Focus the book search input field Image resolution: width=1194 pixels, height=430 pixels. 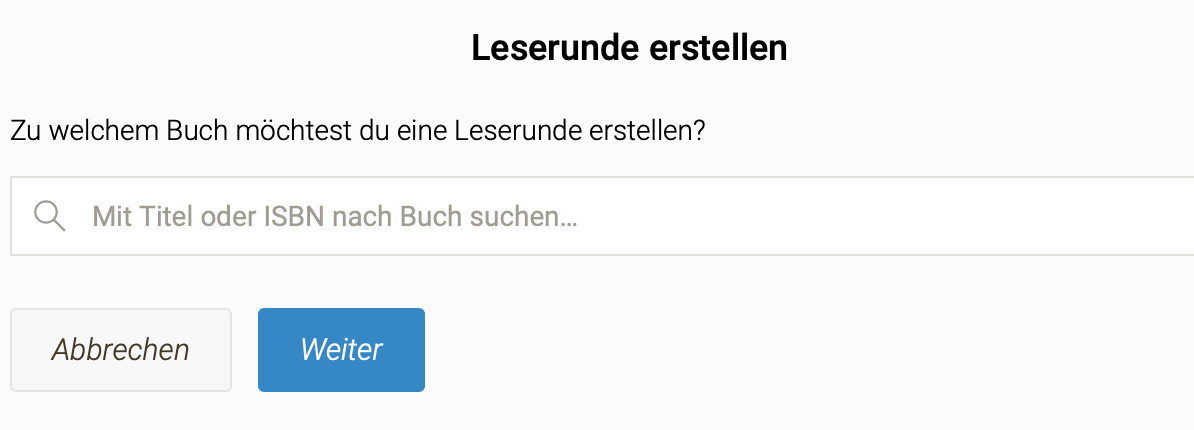coord(600,216)
